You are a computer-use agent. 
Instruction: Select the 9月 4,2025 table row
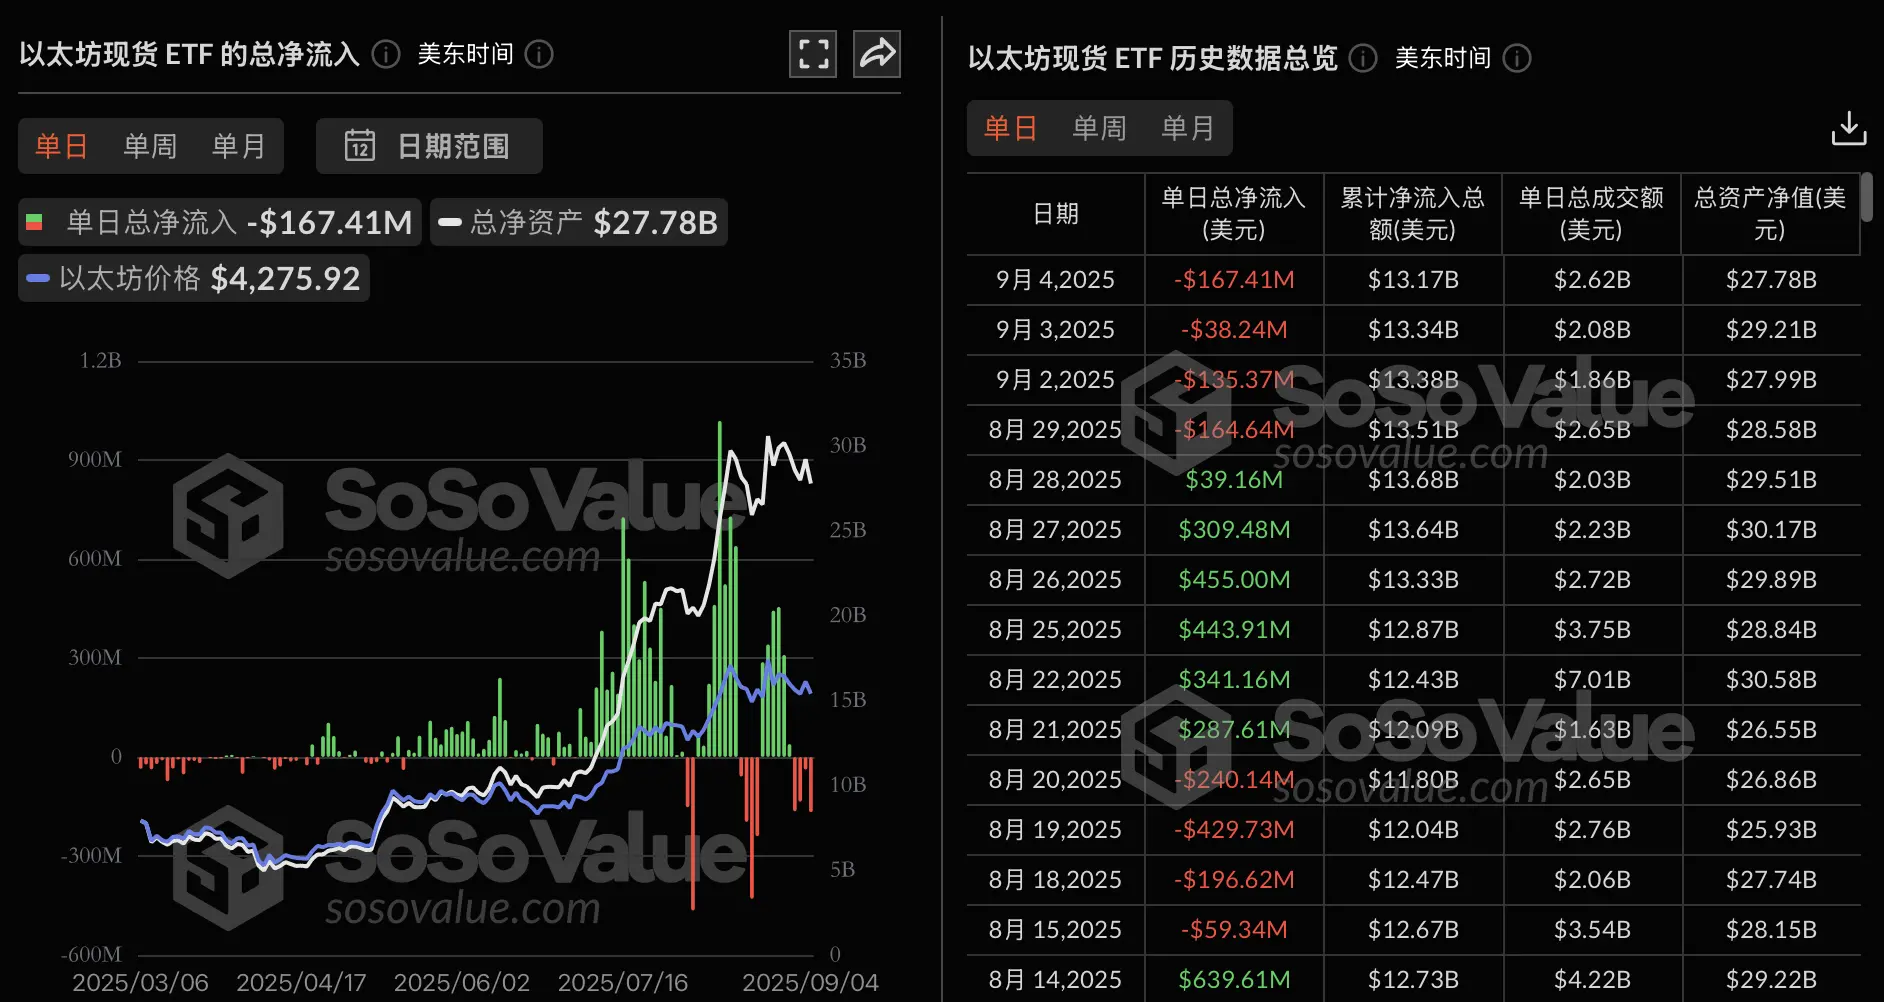click(x=1055, y=280)
